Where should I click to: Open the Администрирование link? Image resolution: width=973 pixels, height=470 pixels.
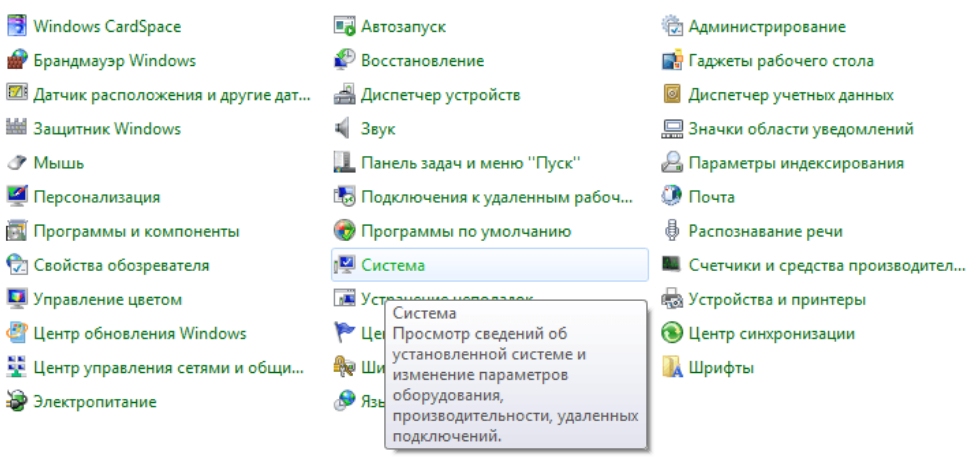767,27
